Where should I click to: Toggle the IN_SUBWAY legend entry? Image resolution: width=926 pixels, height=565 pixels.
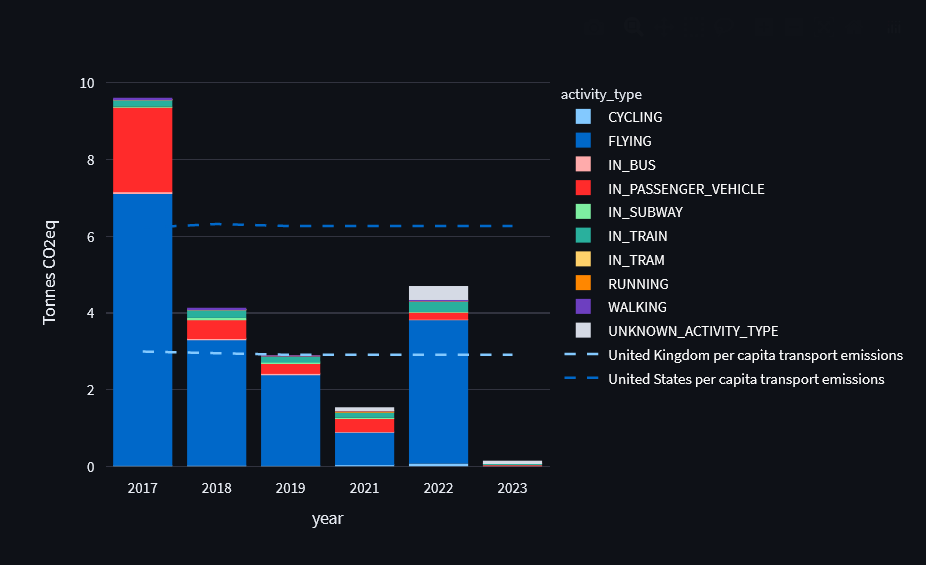coord(645,212)
